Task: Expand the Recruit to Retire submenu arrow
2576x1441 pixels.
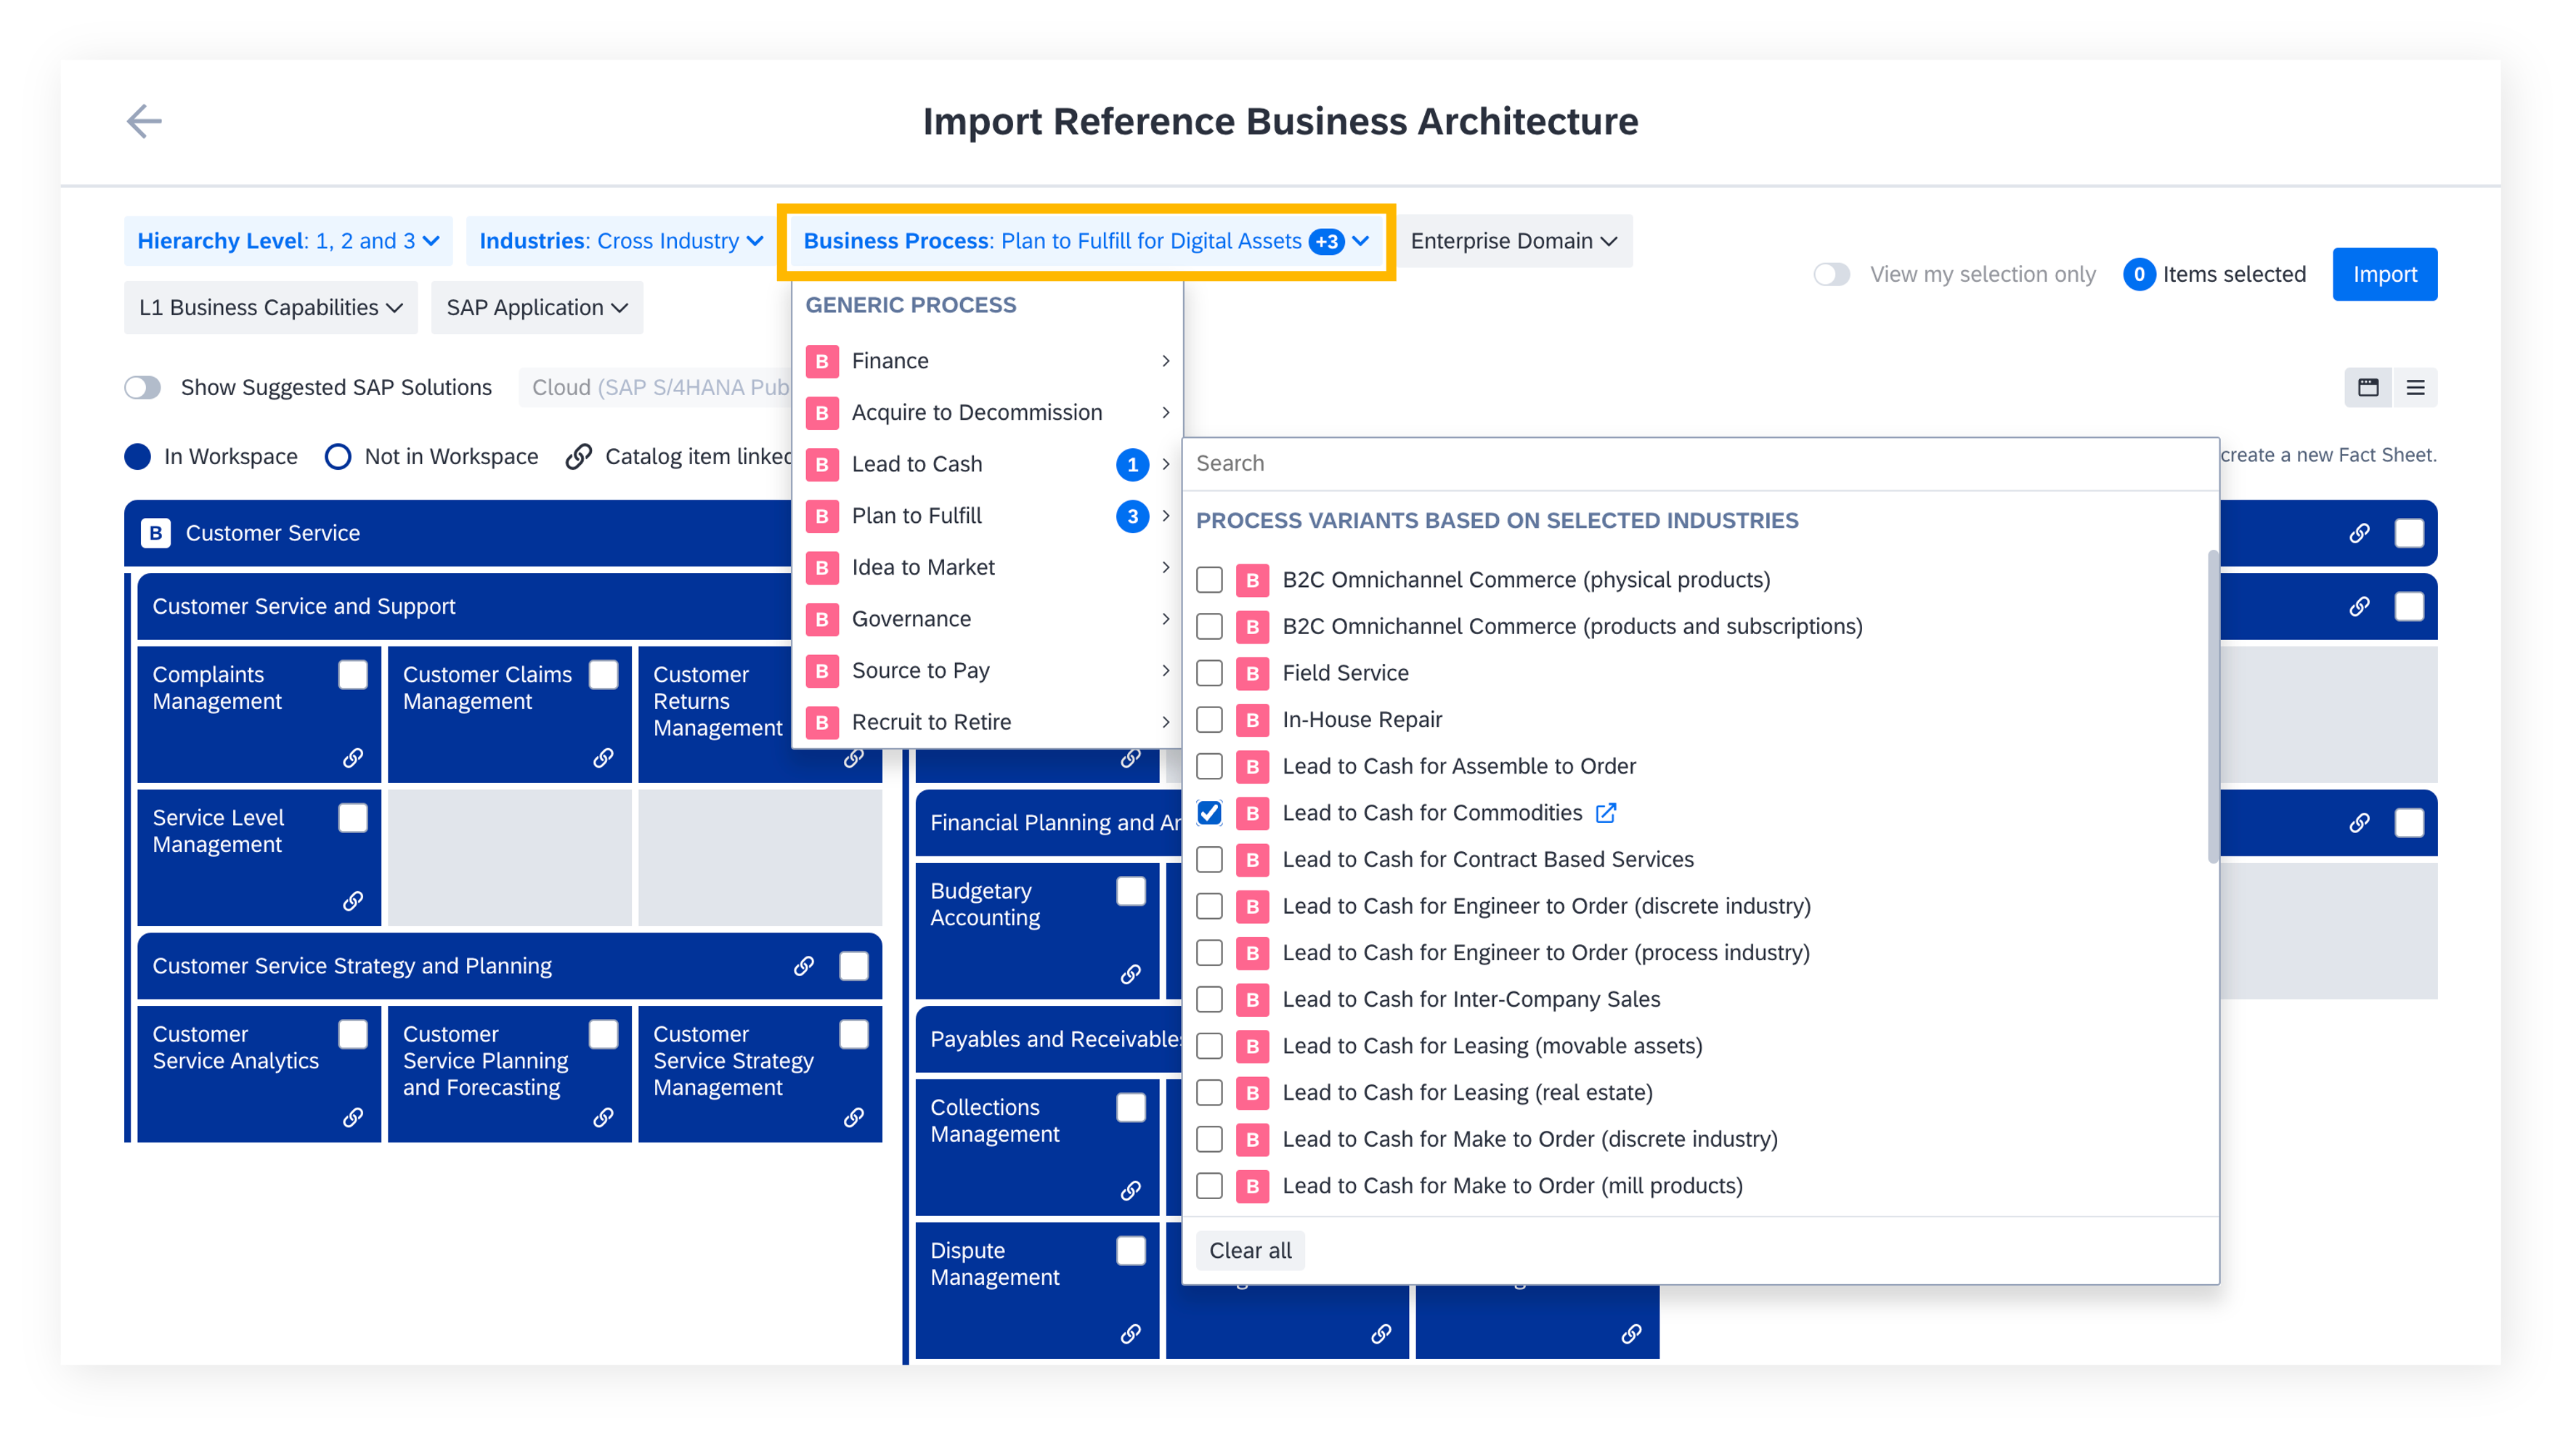Action: [1165, 722]
